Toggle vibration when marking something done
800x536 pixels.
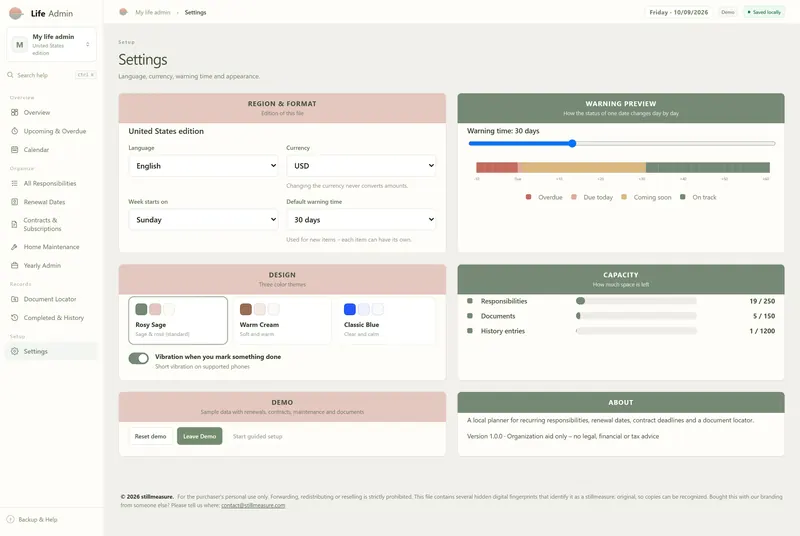[138, 358]
